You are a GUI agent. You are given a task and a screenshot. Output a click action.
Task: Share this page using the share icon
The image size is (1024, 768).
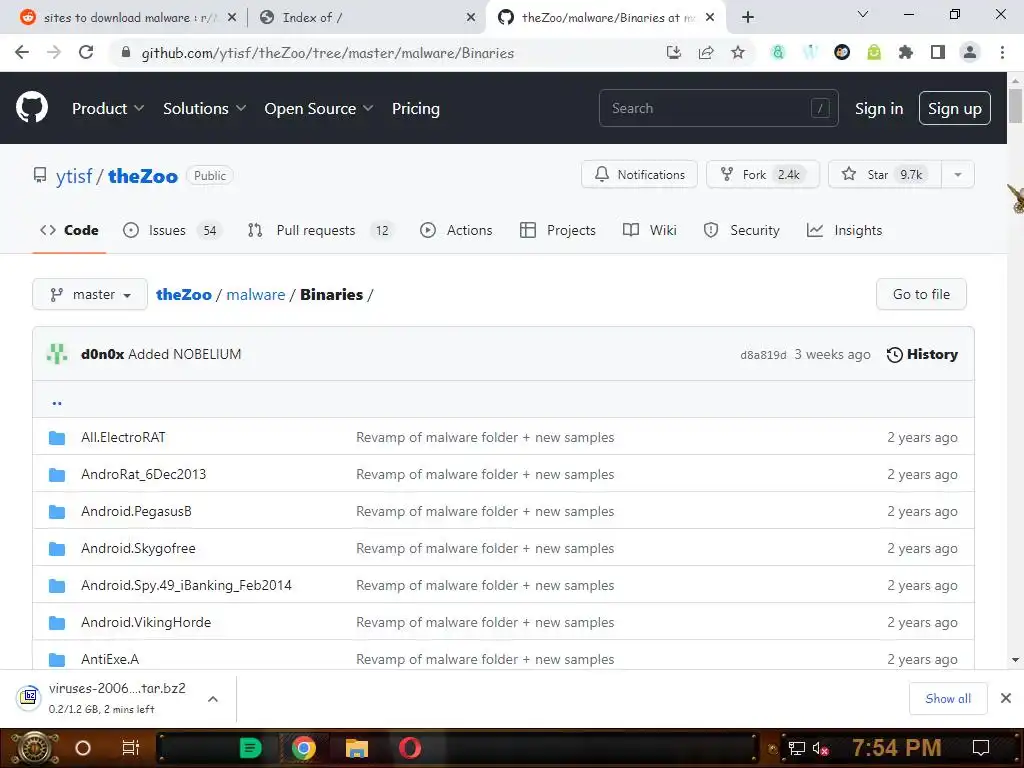point(706,52)
